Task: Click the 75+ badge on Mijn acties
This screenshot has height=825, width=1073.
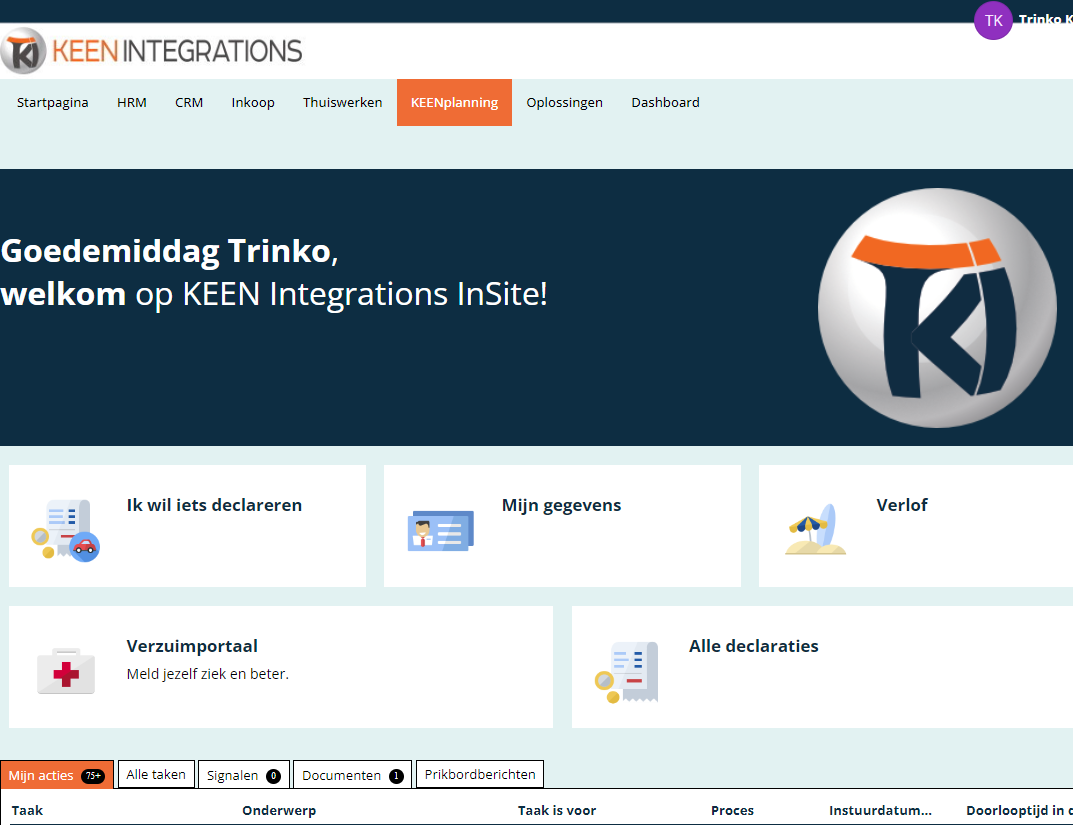Action: (92, 776)
